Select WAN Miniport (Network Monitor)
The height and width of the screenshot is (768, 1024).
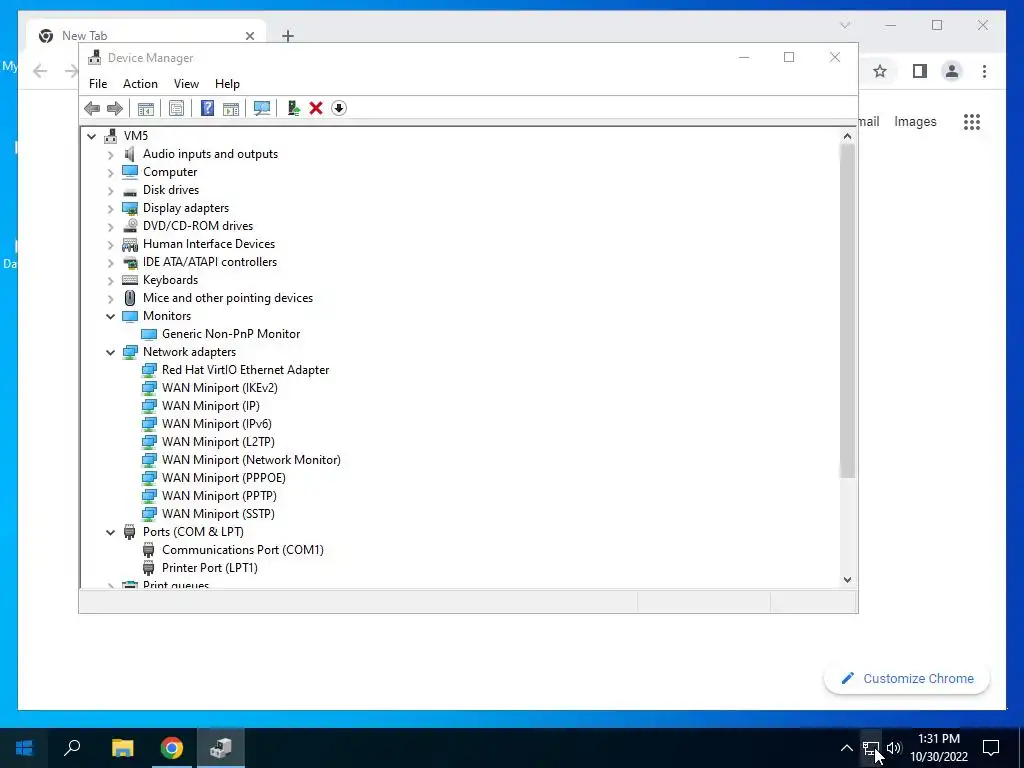(251, 460)
